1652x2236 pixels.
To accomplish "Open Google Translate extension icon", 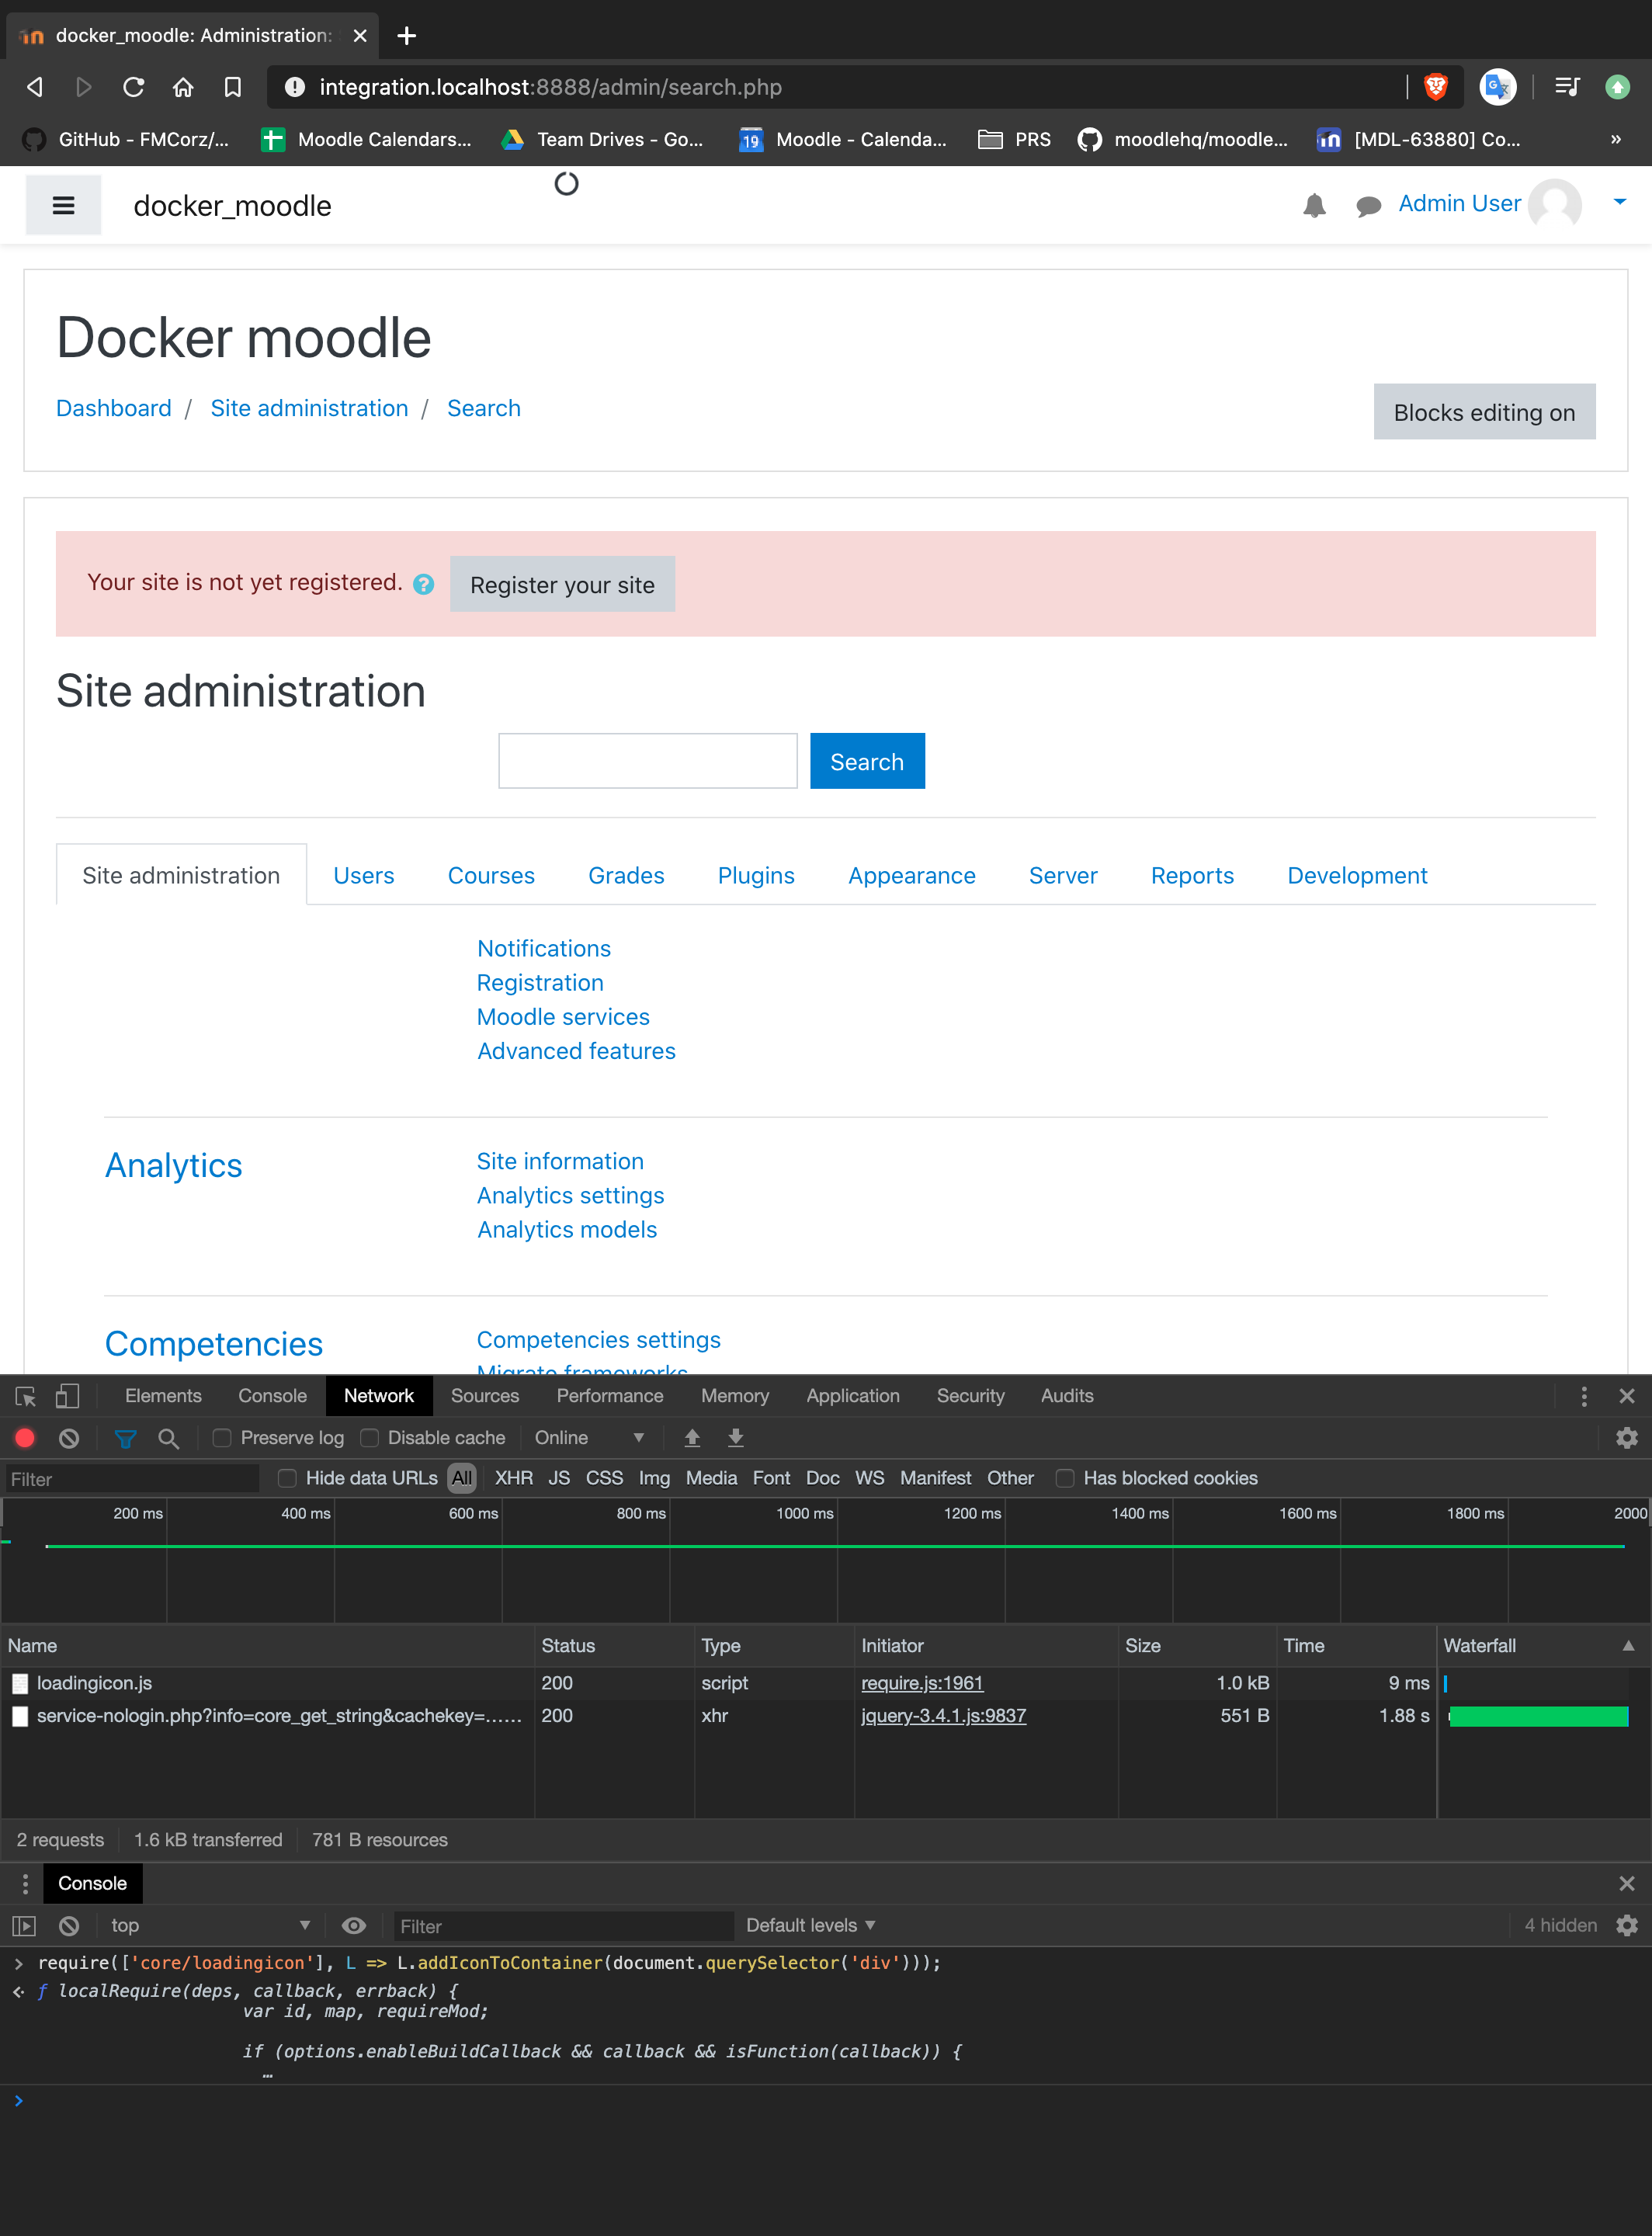I will click(1497, 87).
